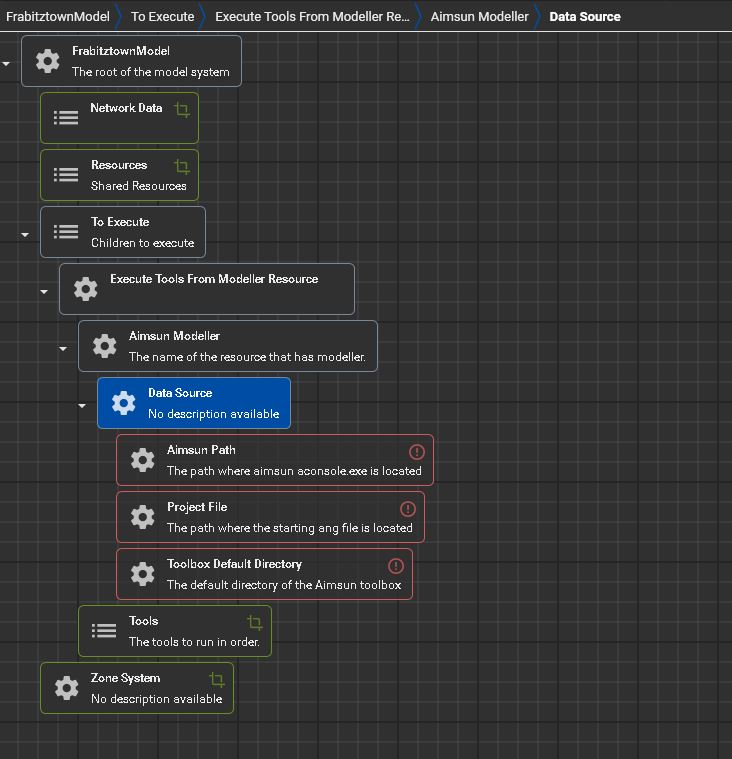Select the 'Shared Resources' description text
This screenshot has height=759, width=732.
click(138, 186)
